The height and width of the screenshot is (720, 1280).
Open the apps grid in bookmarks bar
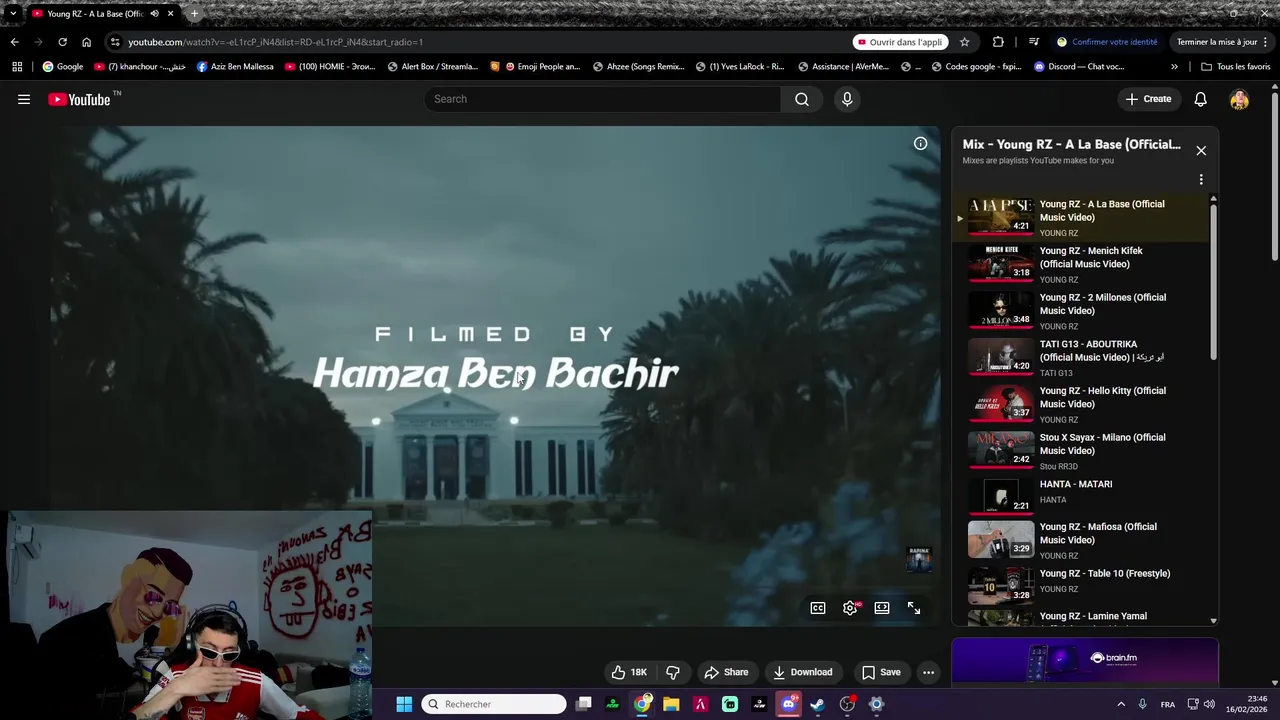coord(17,67)
